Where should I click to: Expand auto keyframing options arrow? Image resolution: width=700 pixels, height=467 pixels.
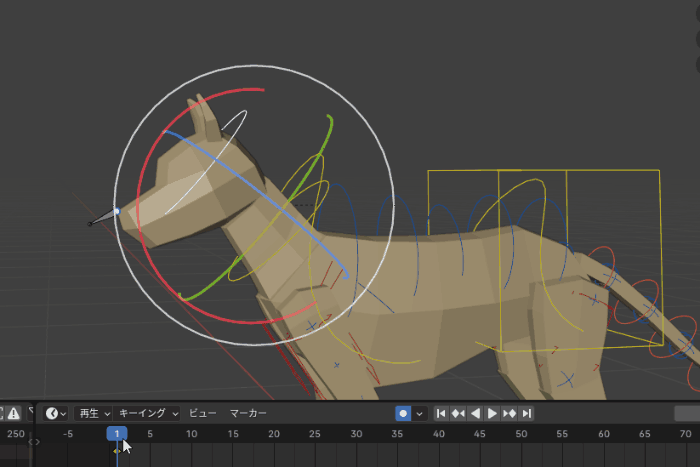419,413
